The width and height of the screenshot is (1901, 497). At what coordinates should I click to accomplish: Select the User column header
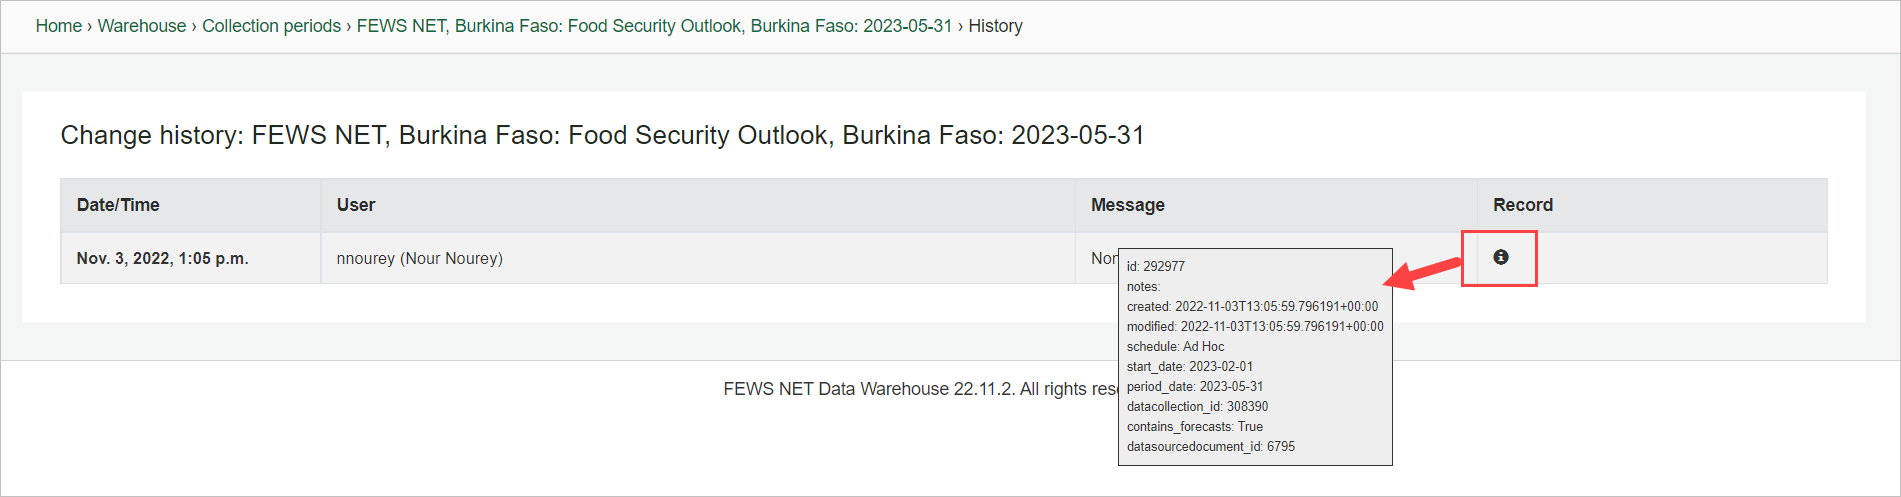pos(356,205)
